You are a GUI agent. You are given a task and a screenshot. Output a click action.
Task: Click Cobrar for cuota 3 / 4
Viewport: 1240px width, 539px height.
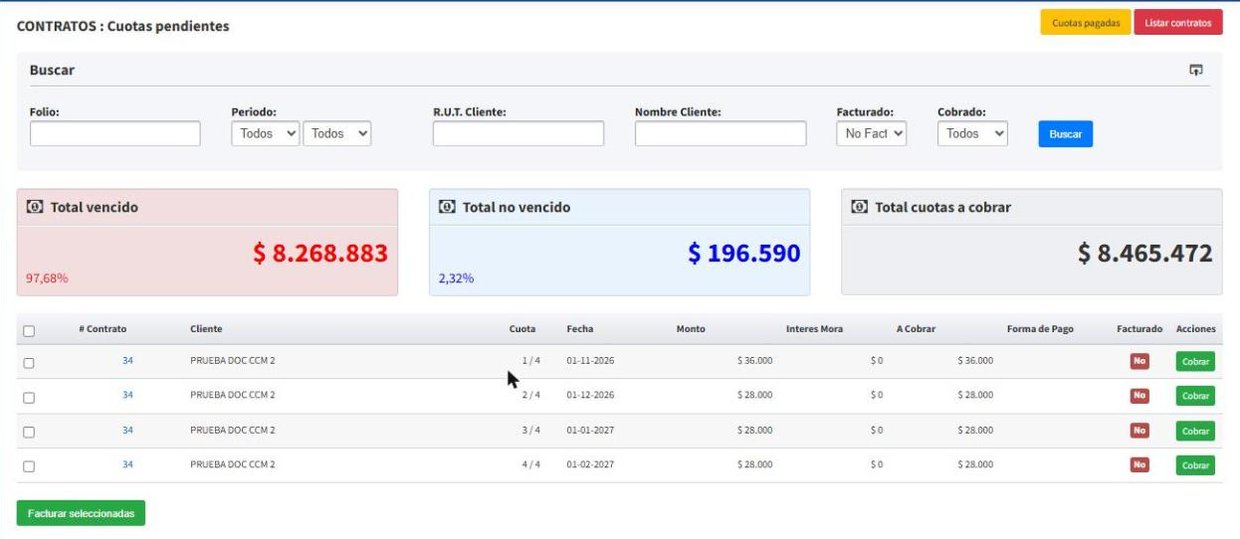point(1195,431)
